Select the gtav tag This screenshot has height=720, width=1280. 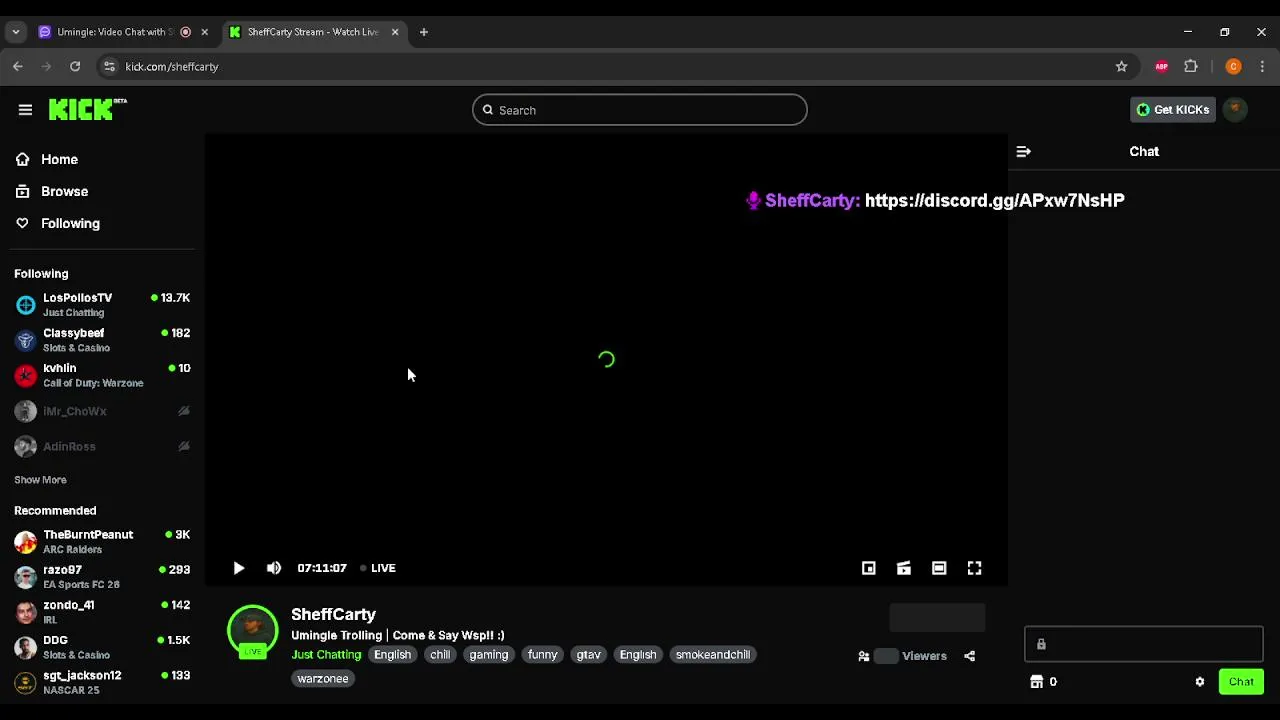(589, 655)
